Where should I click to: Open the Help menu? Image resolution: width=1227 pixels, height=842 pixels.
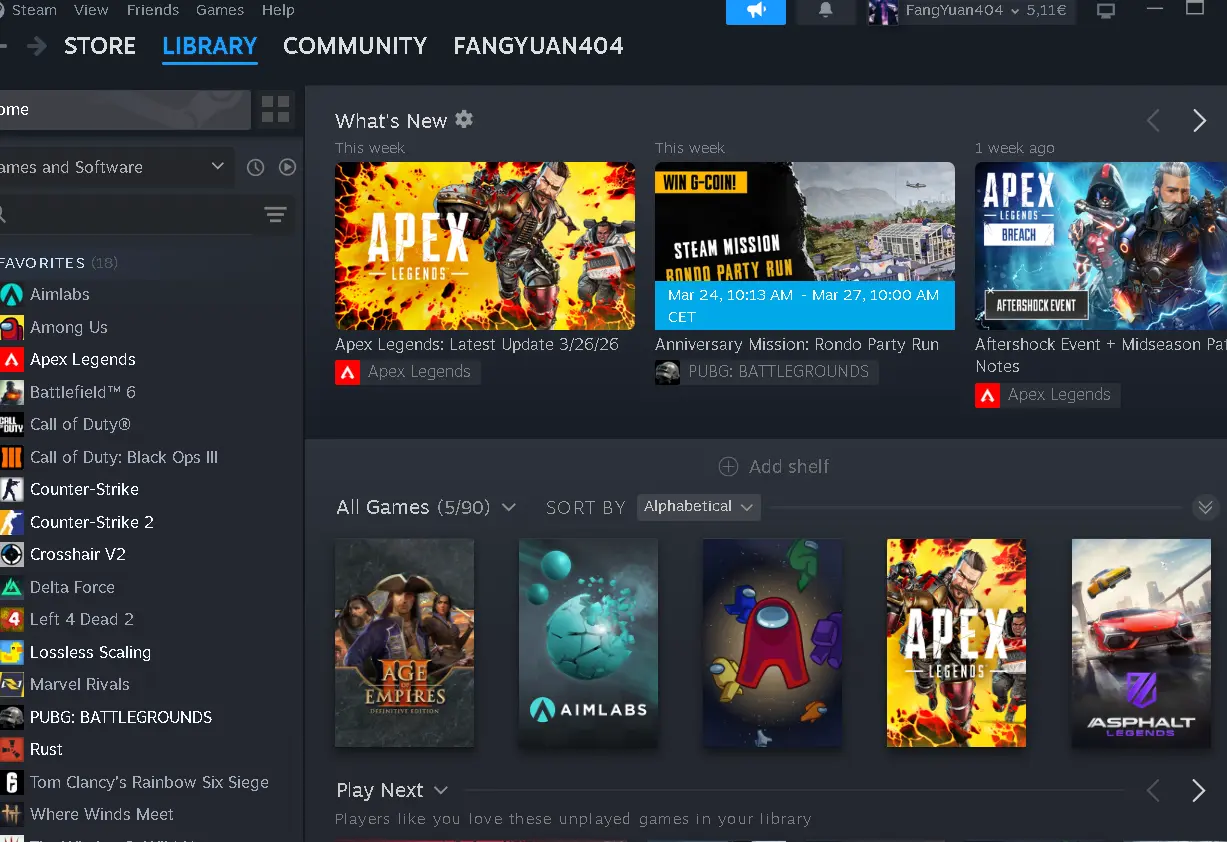[x=278, y=10]
